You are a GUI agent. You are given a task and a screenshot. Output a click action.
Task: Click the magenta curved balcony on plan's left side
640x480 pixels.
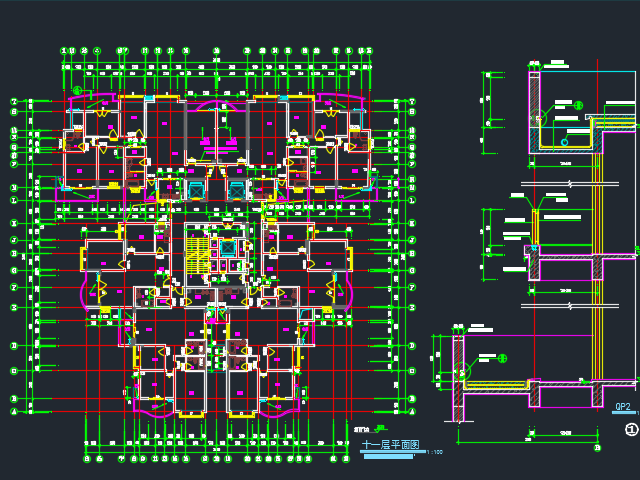[x=84, y=290]
